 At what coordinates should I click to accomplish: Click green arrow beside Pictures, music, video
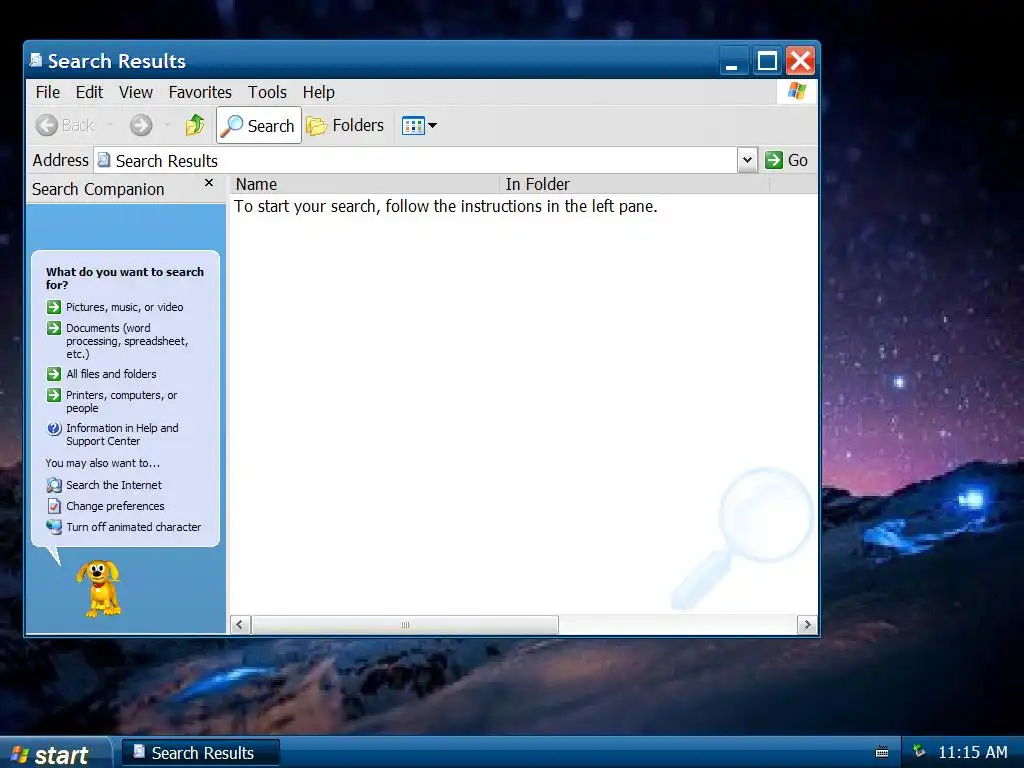(x=54, y=307)
